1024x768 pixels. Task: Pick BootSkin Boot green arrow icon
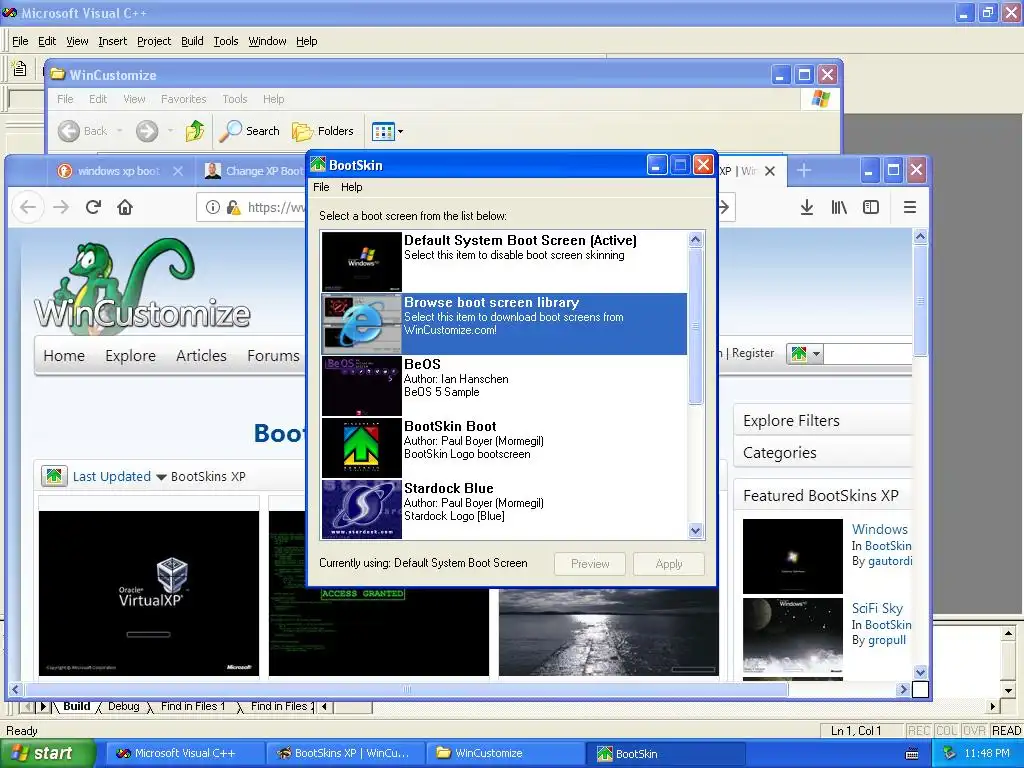click(361, 447)
